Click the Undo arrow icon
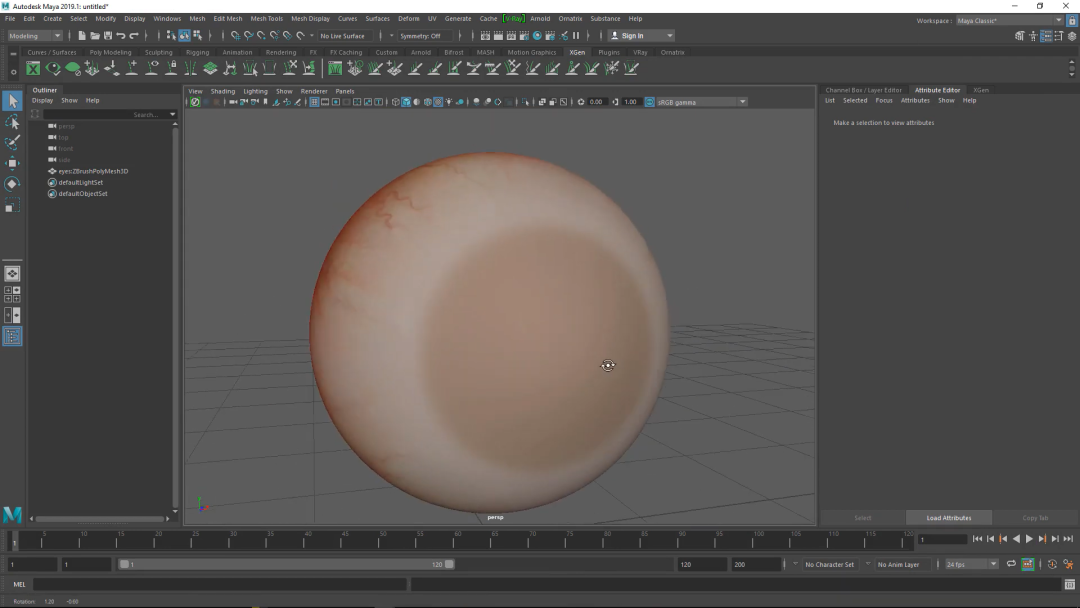 coord(121,36)
